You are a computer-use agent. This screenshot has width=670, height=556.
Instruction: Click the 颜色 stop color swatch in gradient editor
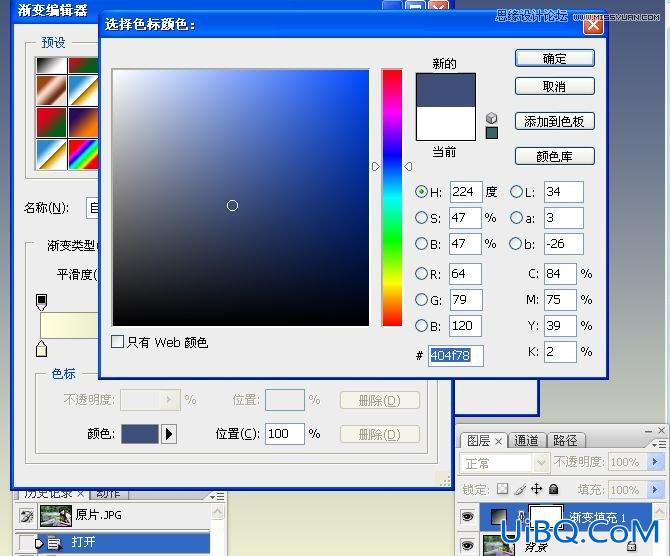pos(140,434)
